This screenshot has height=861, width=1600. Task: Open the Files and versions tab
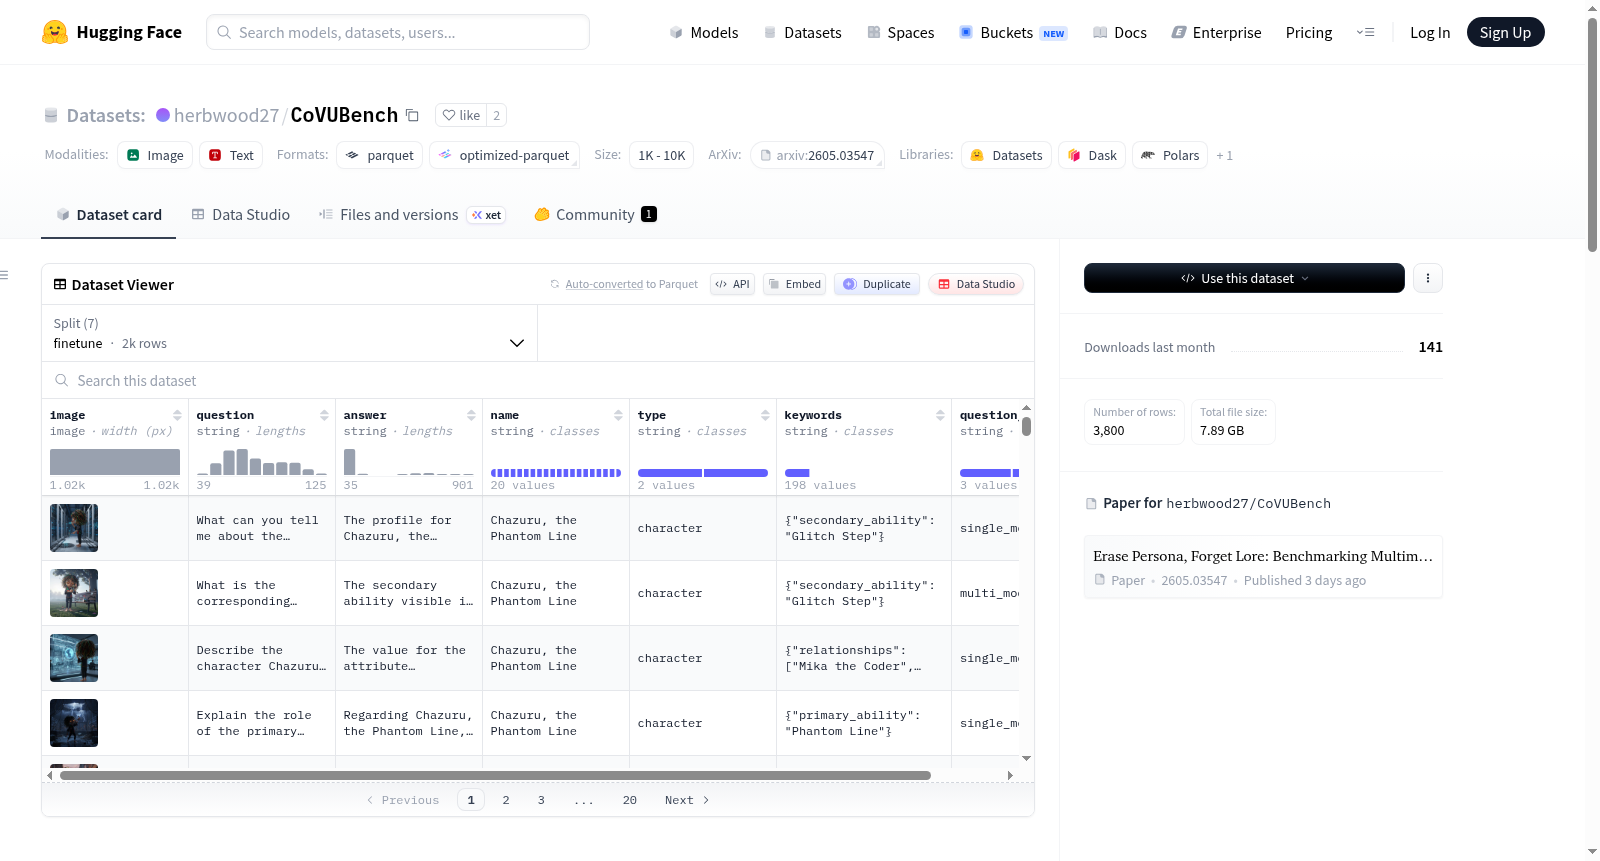(x=412, y=215)
